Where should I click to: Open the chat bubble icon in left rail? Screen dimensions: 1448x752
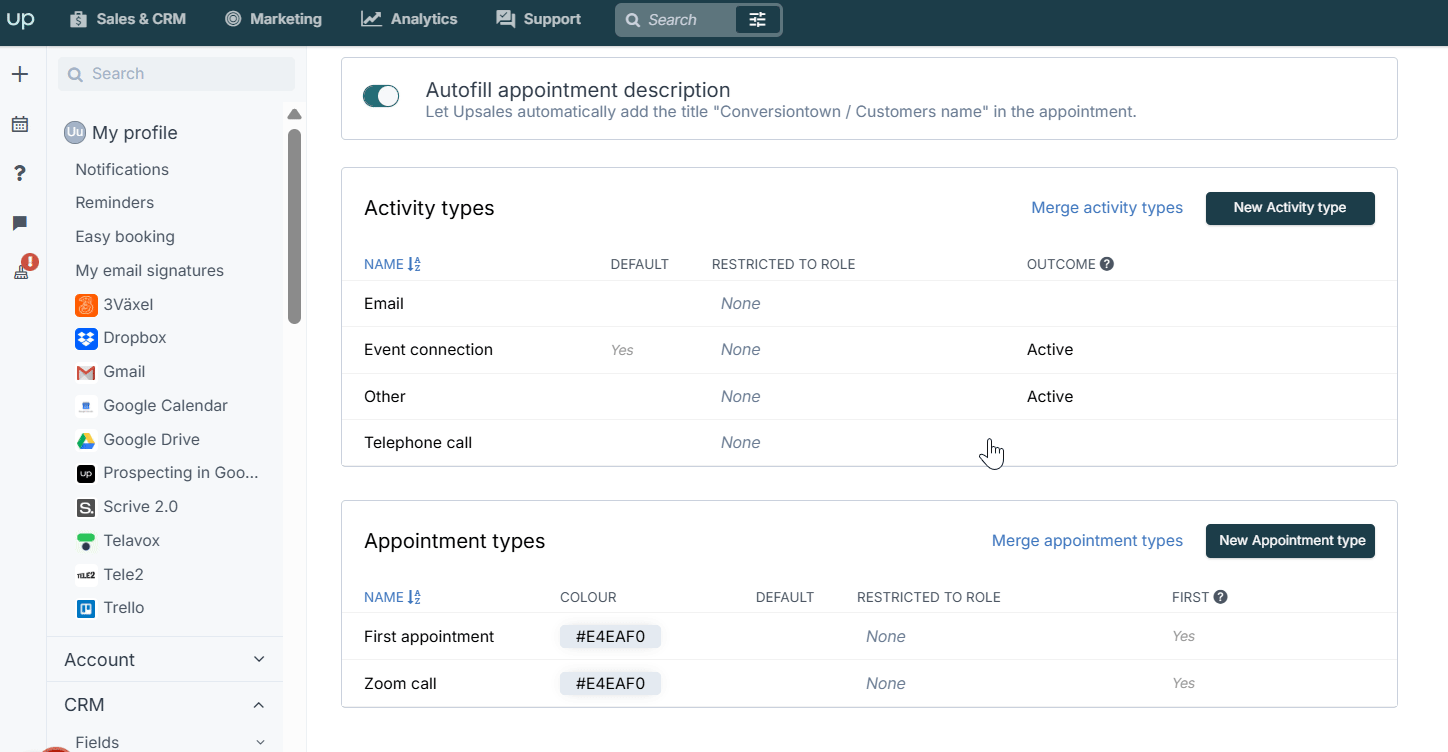[20, 222]
